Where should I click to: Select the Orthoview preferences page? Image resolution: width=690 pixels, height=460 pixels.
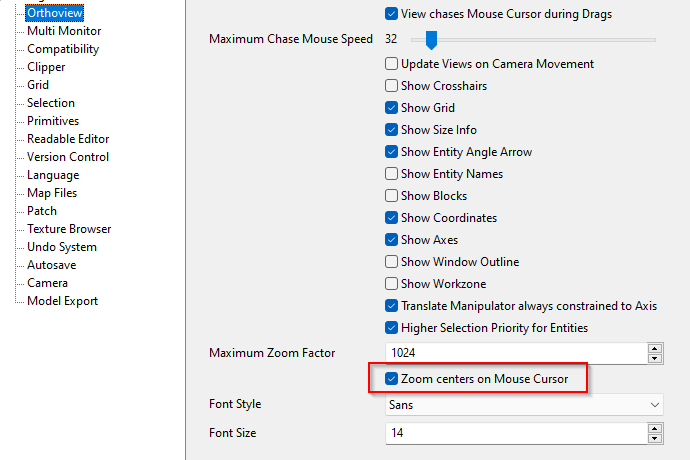[x=55, y=13]
